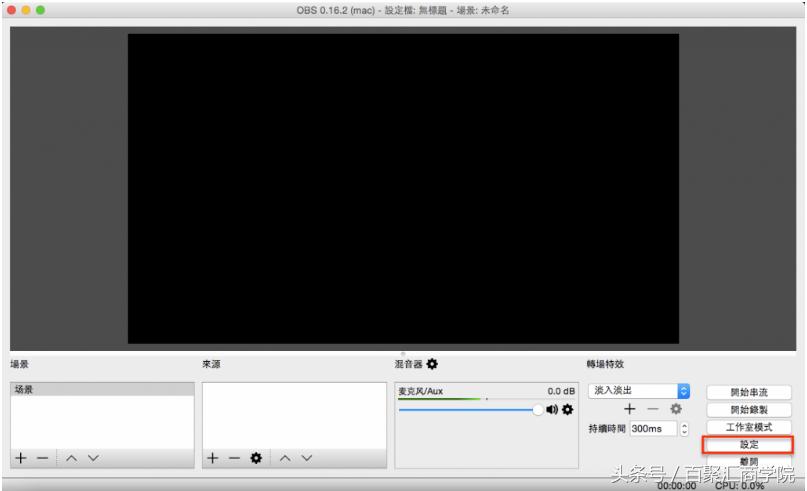
Task: Click the 來源 panel label
Action: click(211, 364)
